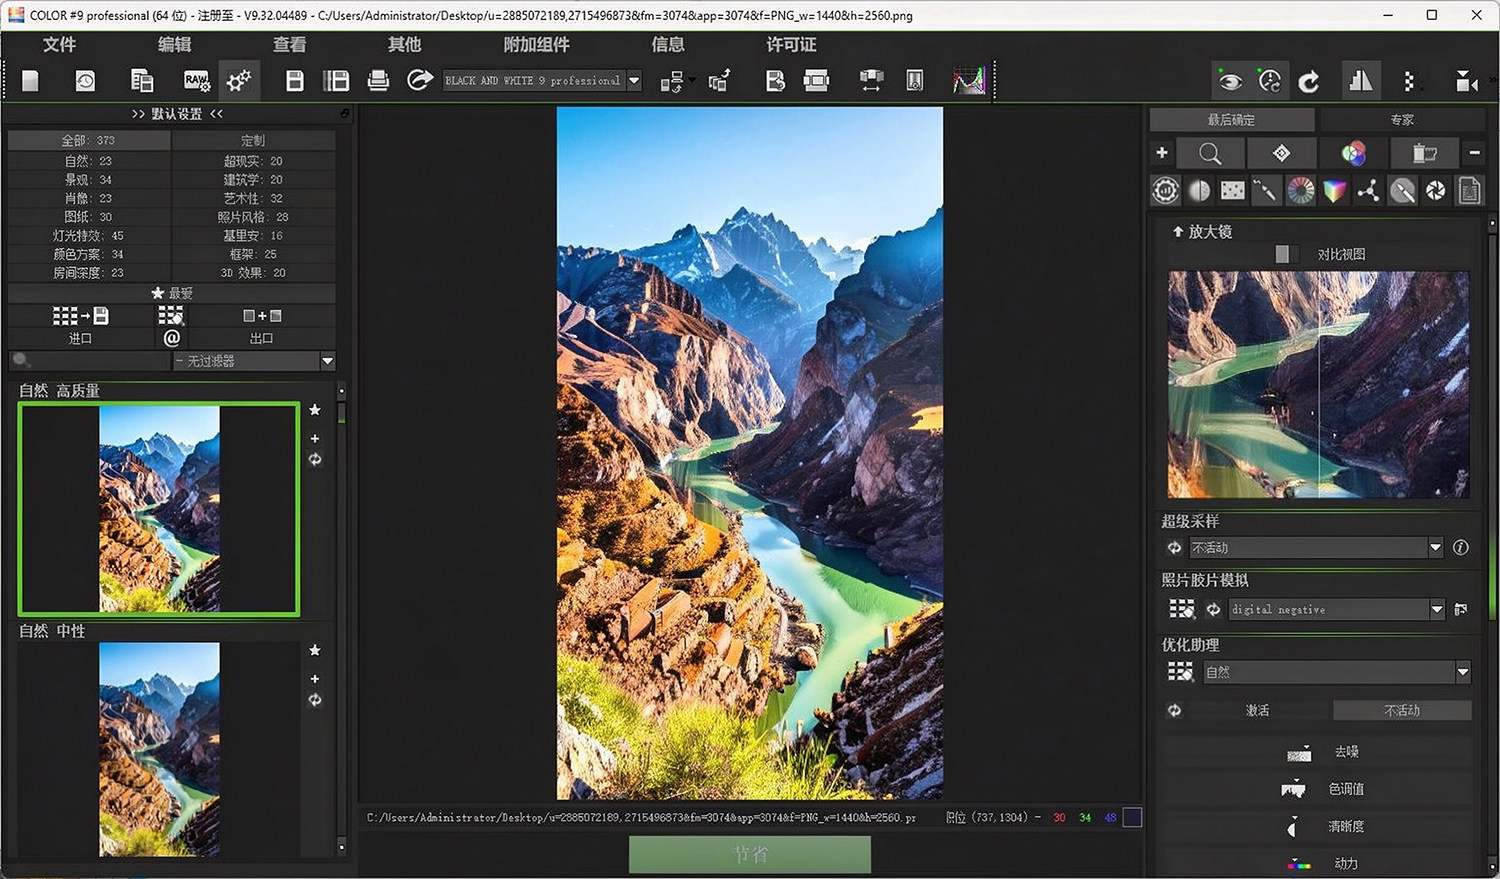Click the 进口 import presets icon
This screenshot has height=879, width=1500.
pyautogui.click(x=80, y=316)
